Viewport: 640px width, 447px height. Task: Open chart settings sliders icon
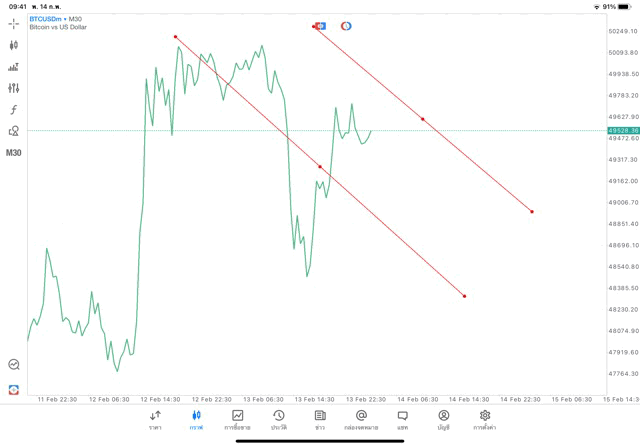click(14, 88)
